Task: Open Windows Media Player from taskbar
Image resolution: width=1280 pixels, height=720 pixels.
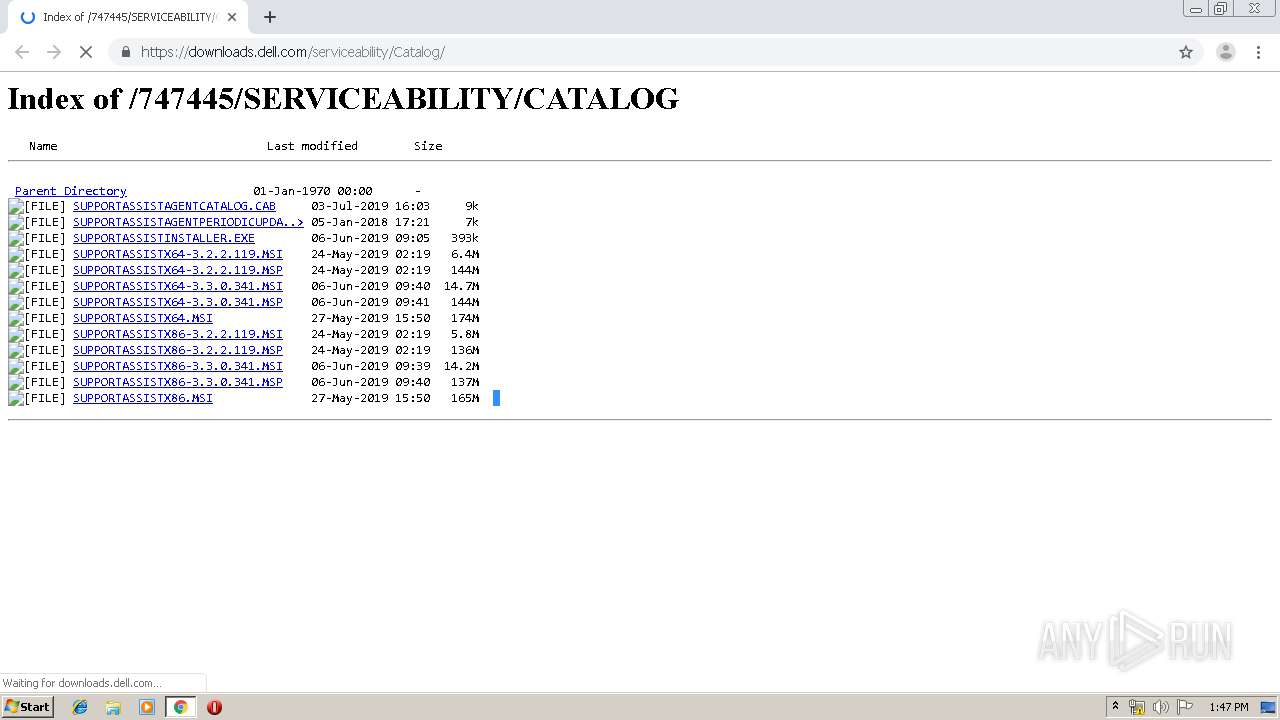Action: point(147,707)
